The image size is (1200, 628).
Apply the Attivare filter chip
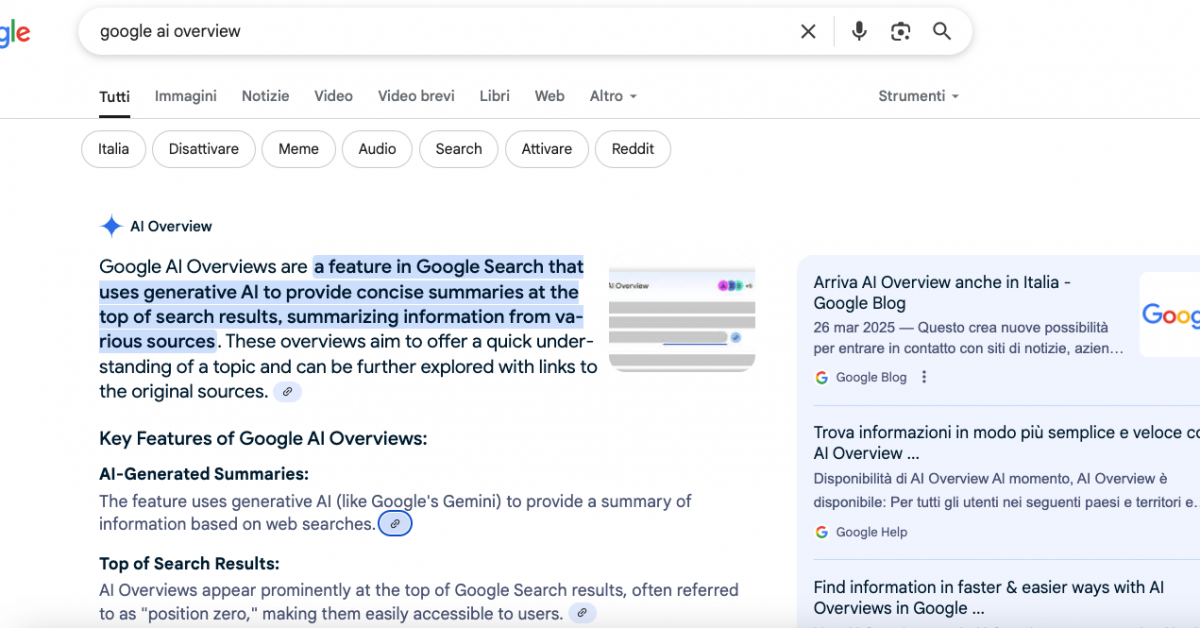coord(547,149)
